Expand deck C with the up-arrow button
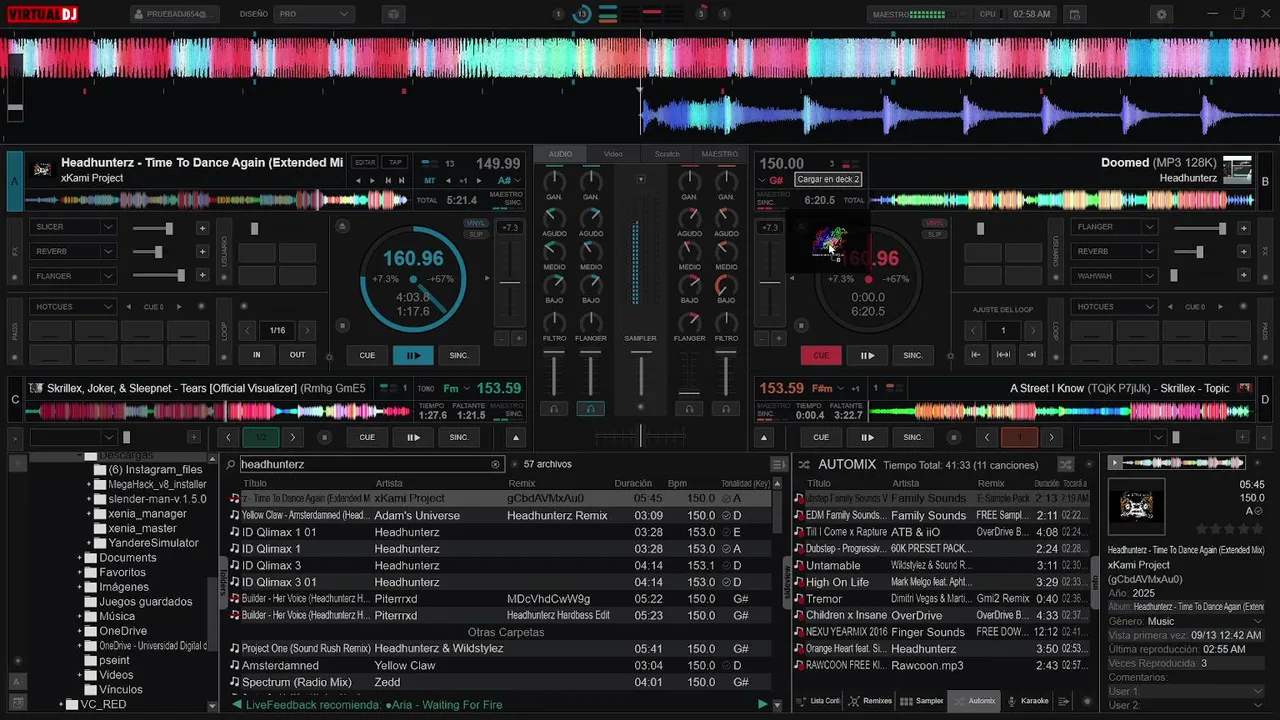 tap(516, 437)
